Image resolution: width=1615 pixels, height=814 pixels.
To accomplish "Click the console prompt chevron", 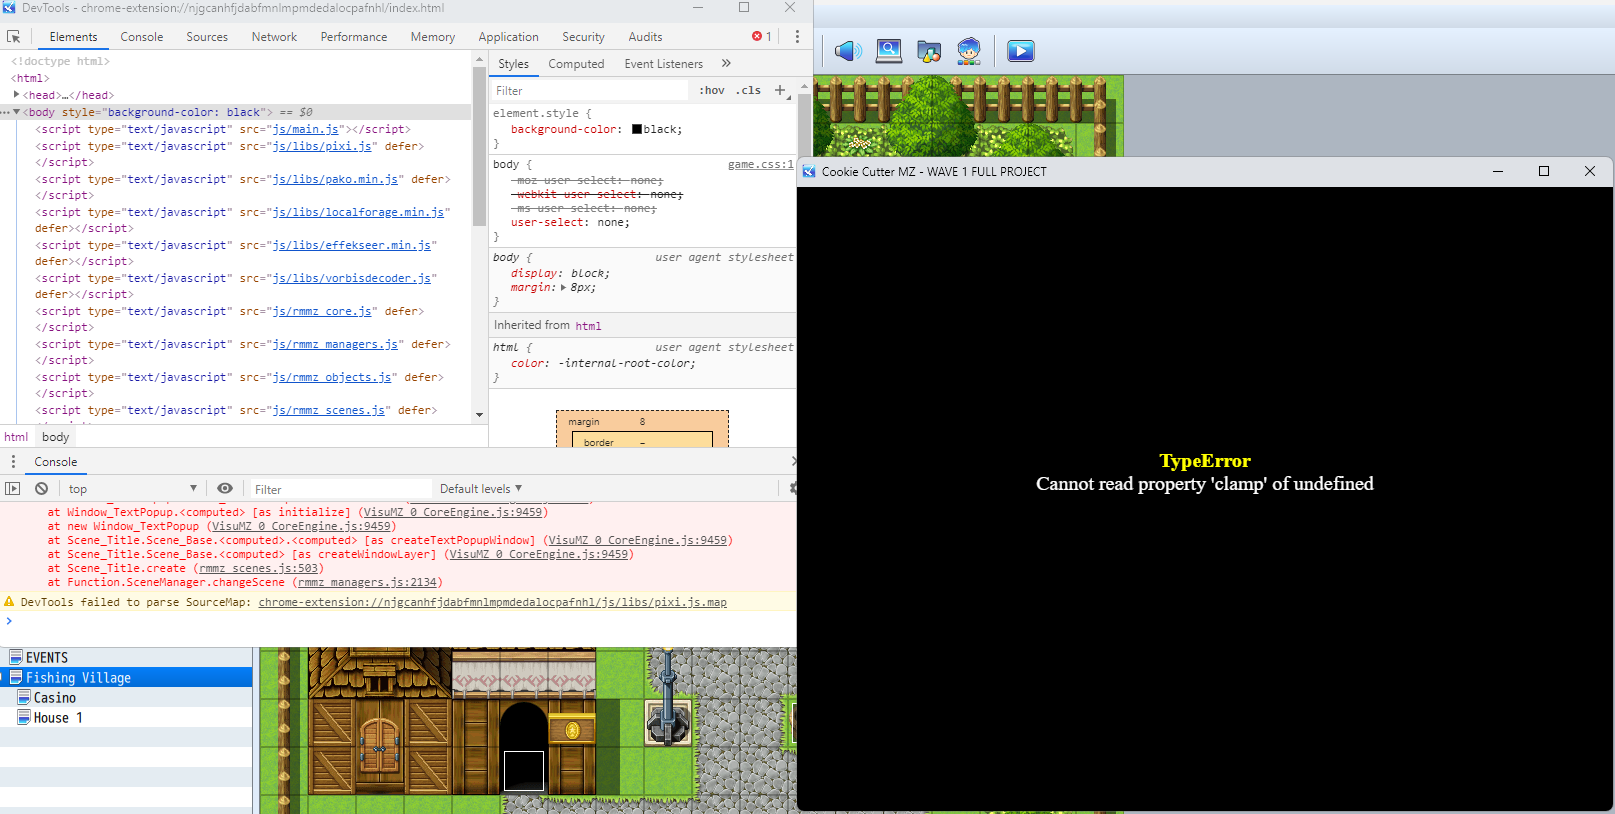I will [x=9, y=621].
